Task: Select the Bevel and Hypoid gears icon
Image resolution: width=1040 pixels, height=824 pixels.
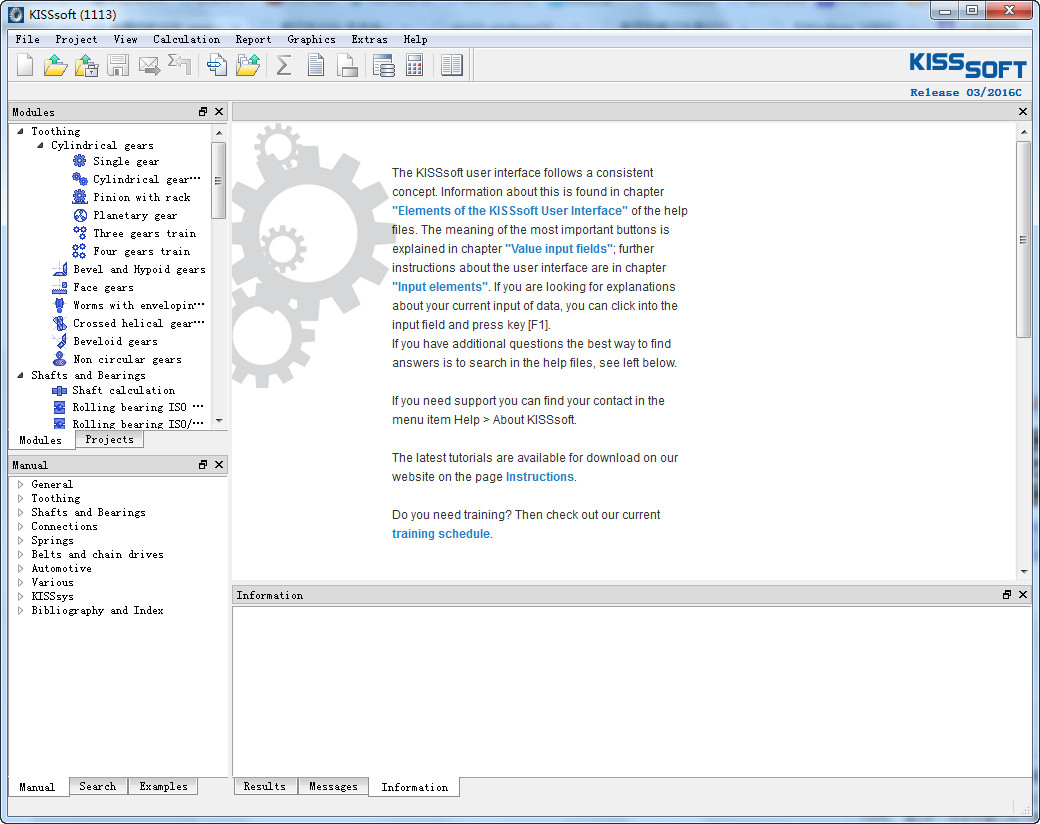Action: (x=60, y=269)
